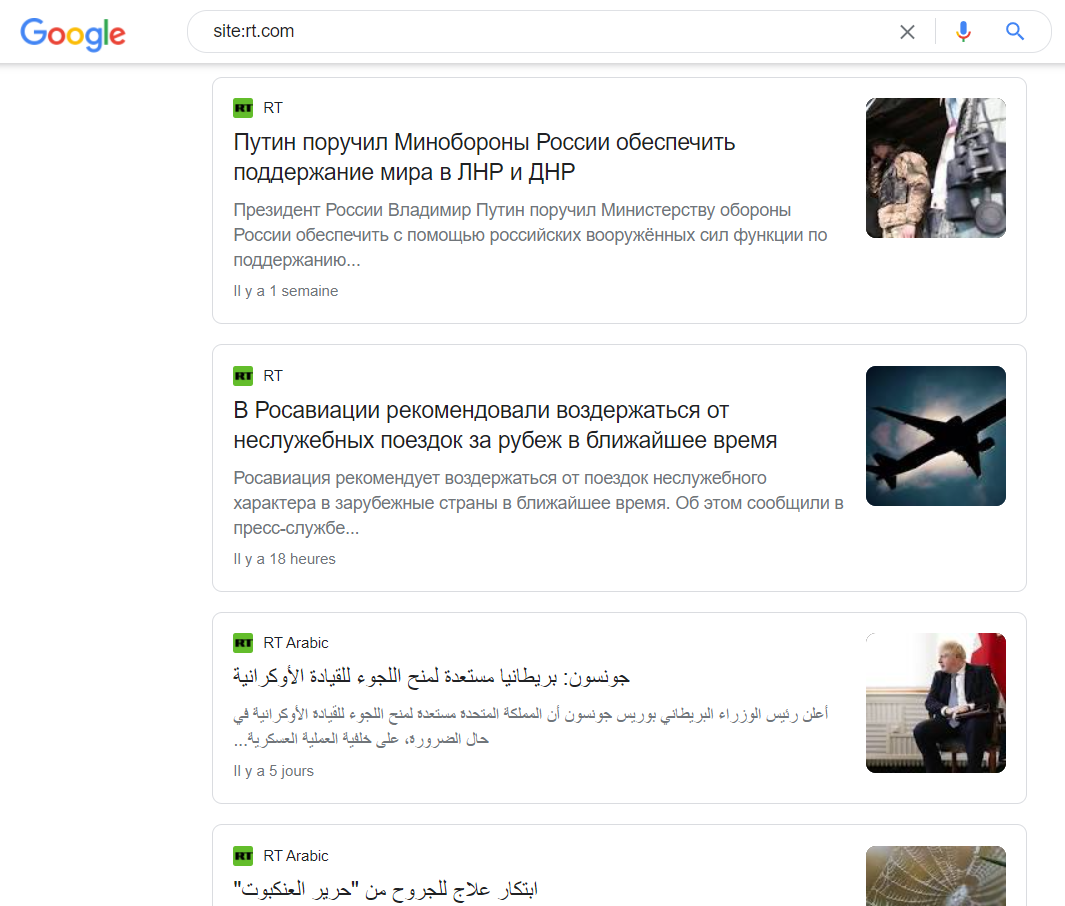The image size is (1065, 906).
Task: Open the airplane silhouette thumbnail
Action: tap(936, 436)
